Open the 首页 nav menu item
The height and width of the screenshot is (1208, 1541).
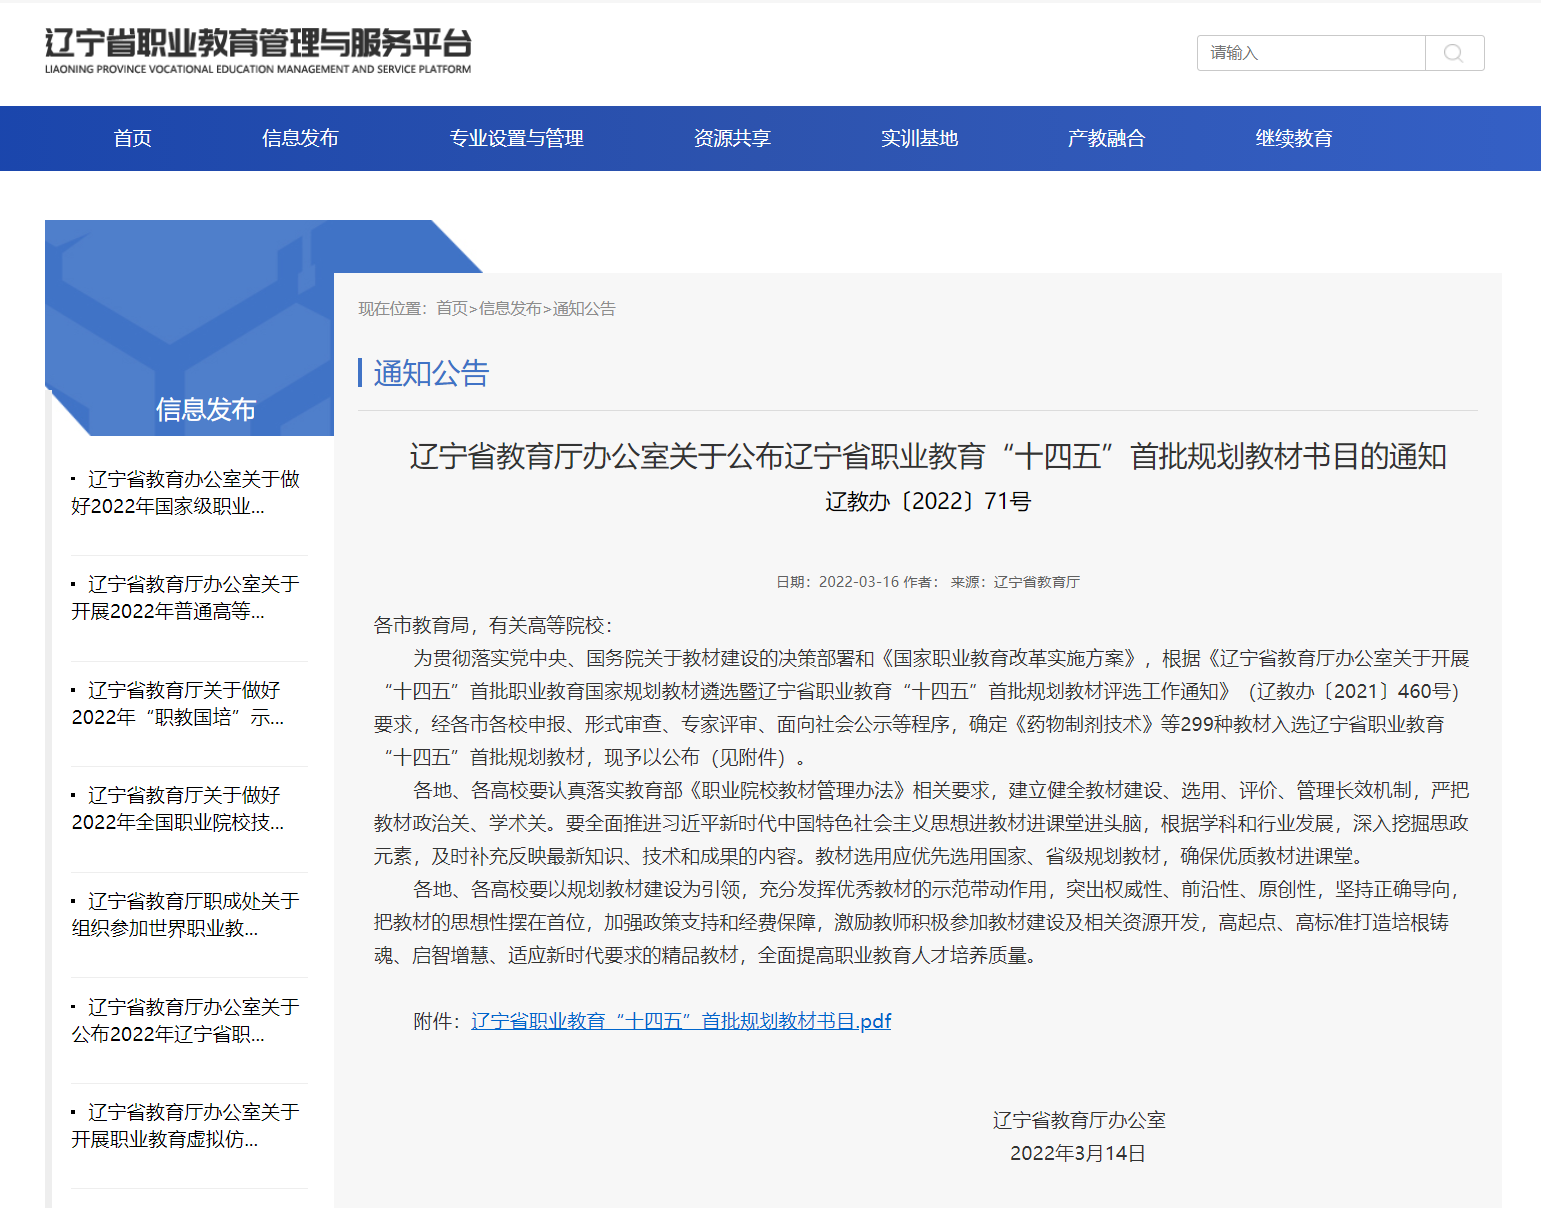pyautogui.click(x=132, y=138)
